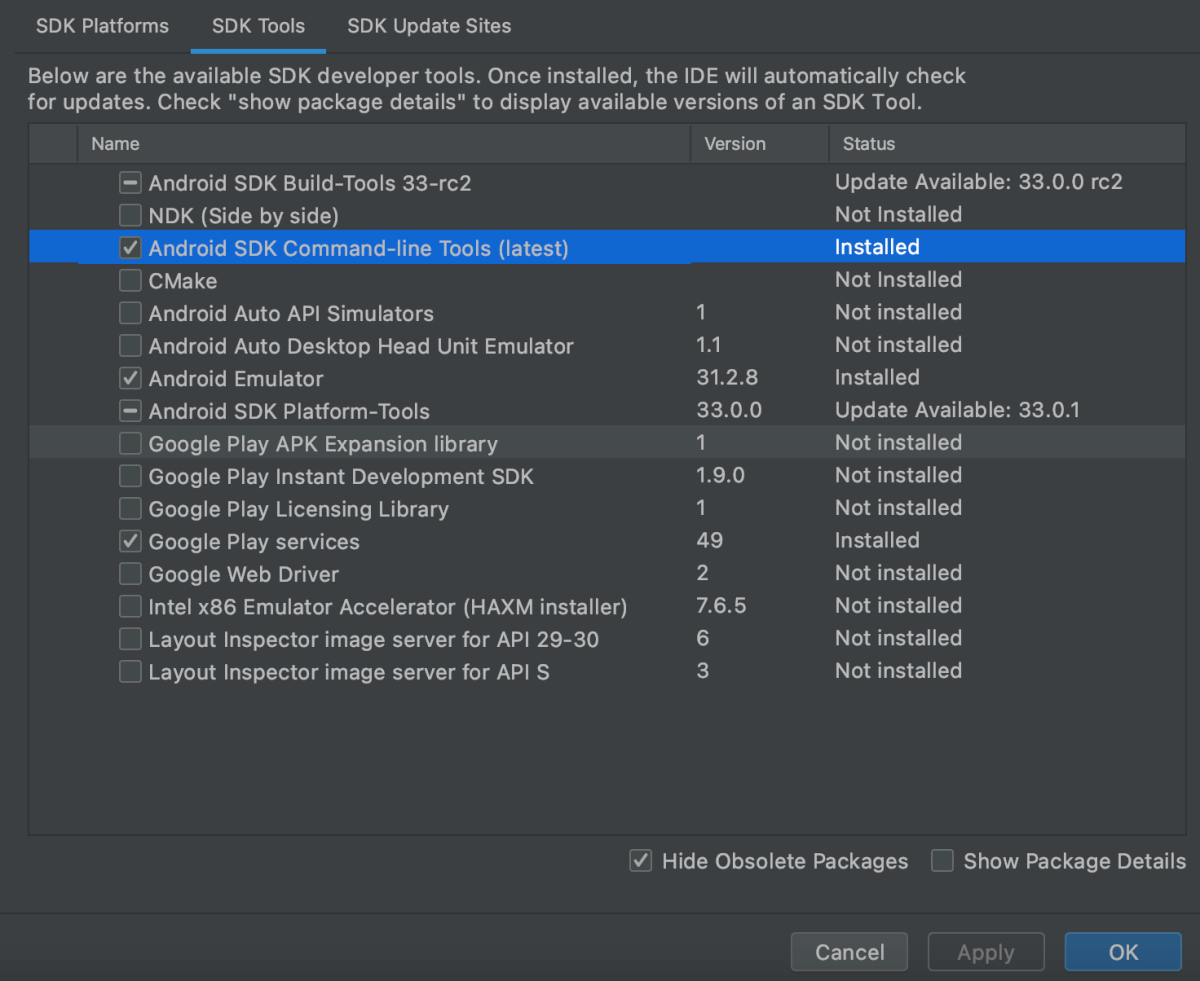The width and height of the screenshot is (1200, 981).
Task: Check Layout Inspector image server for API S
Action: (x=130, y=672)
